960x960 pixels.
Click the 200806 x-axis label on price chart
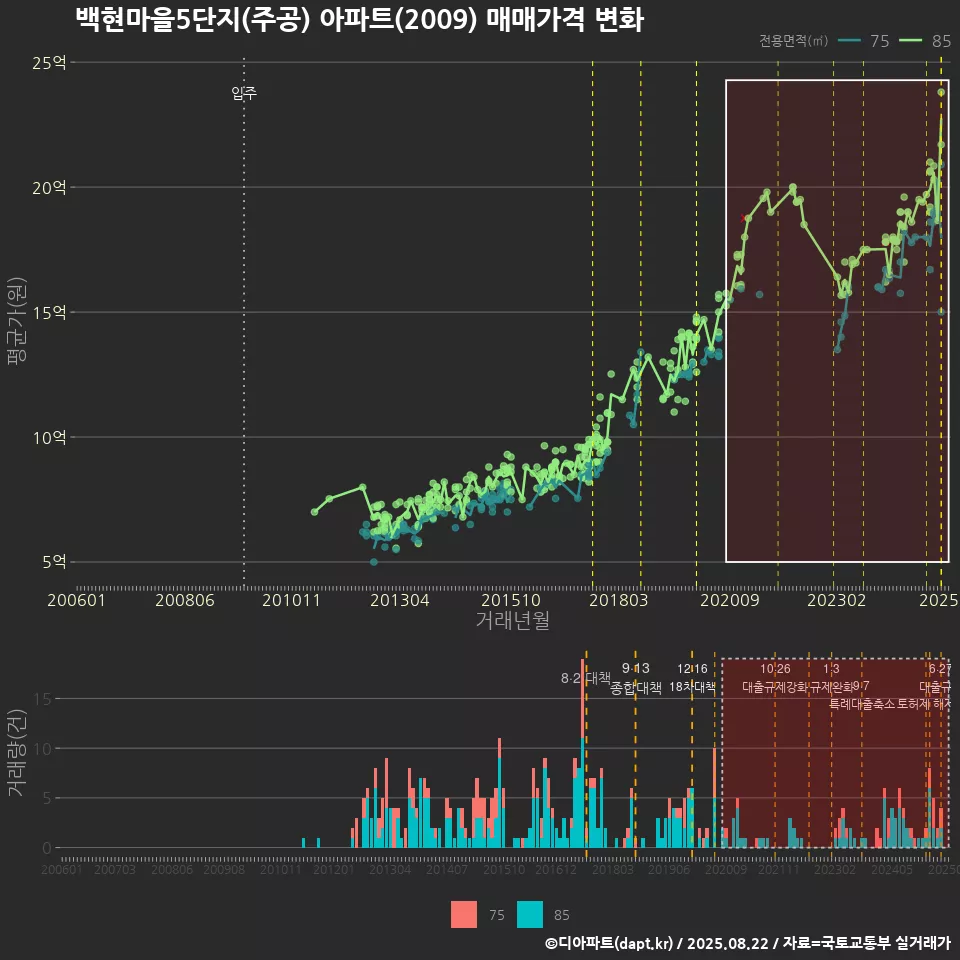185,600
